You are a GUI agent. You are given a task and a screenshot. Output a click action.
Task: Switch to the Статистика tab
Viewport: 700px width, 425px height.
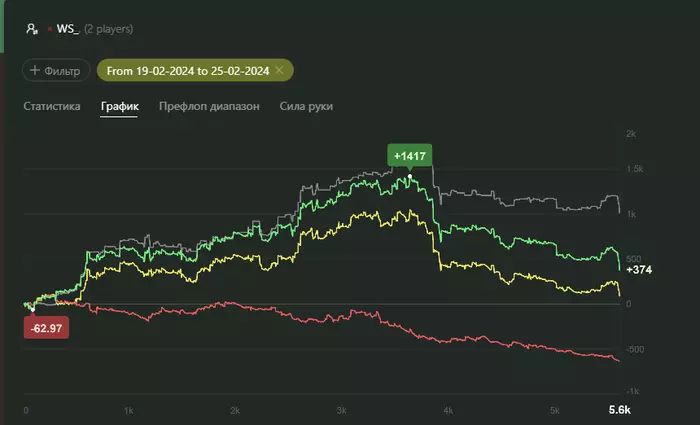52,106
